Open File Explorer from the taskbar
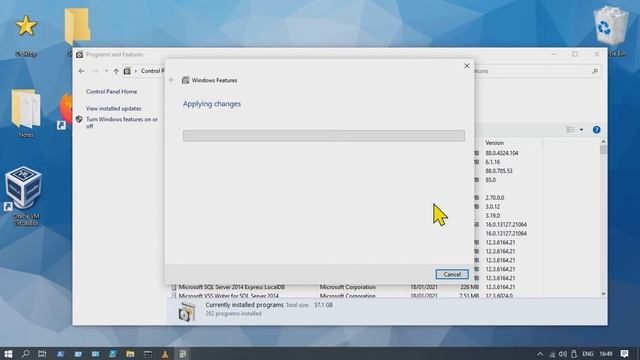Screen dimensions: 640x360 click(130, 353)
